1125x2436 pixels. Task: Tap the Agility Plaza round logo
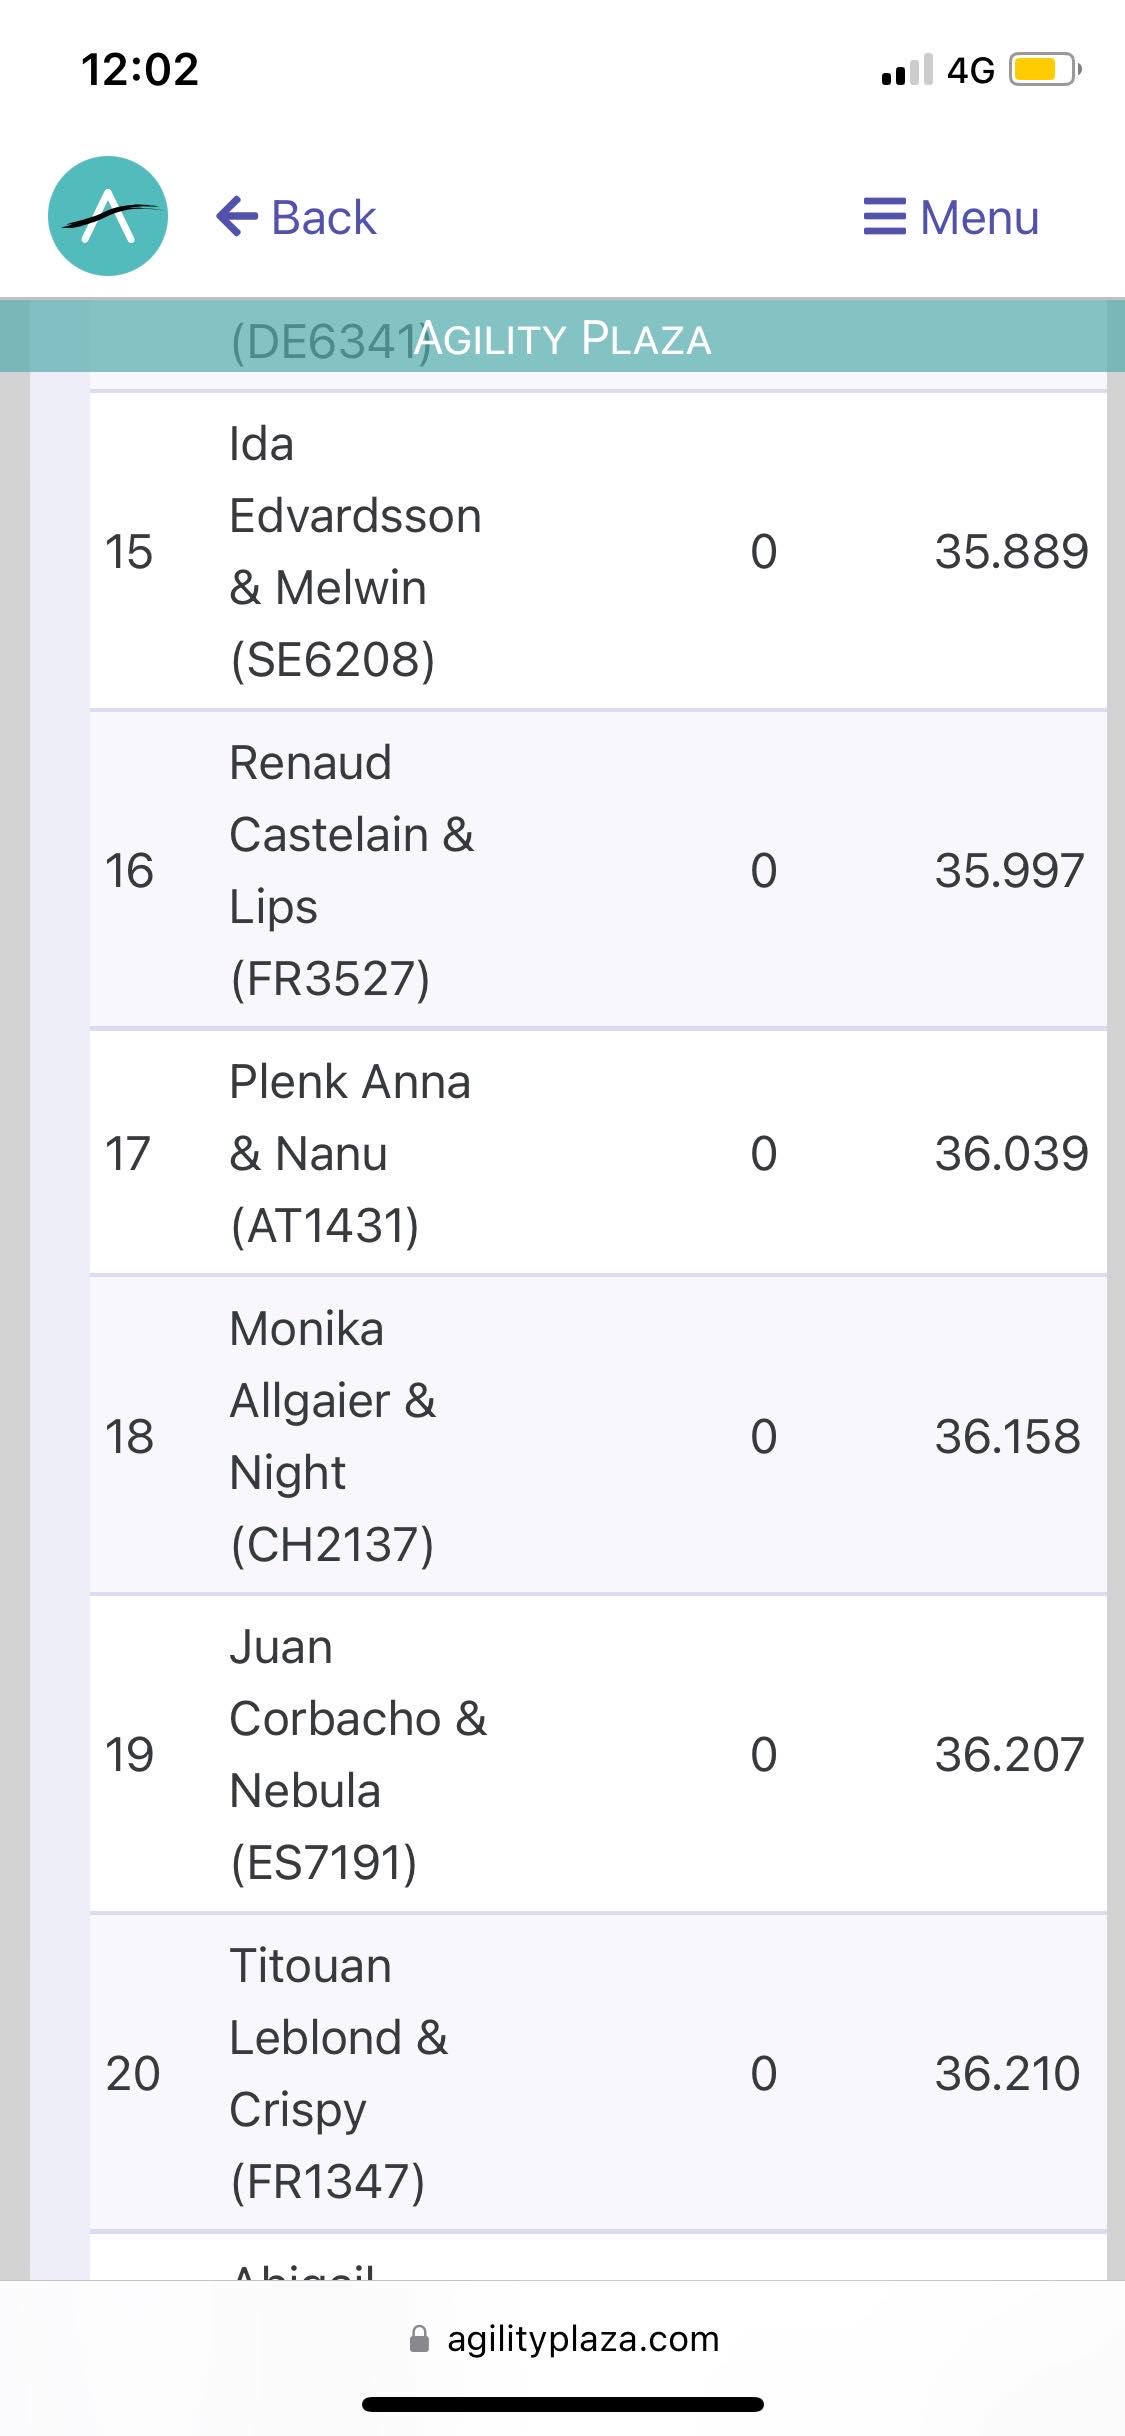pyautogui.click(x=108, y=216)
